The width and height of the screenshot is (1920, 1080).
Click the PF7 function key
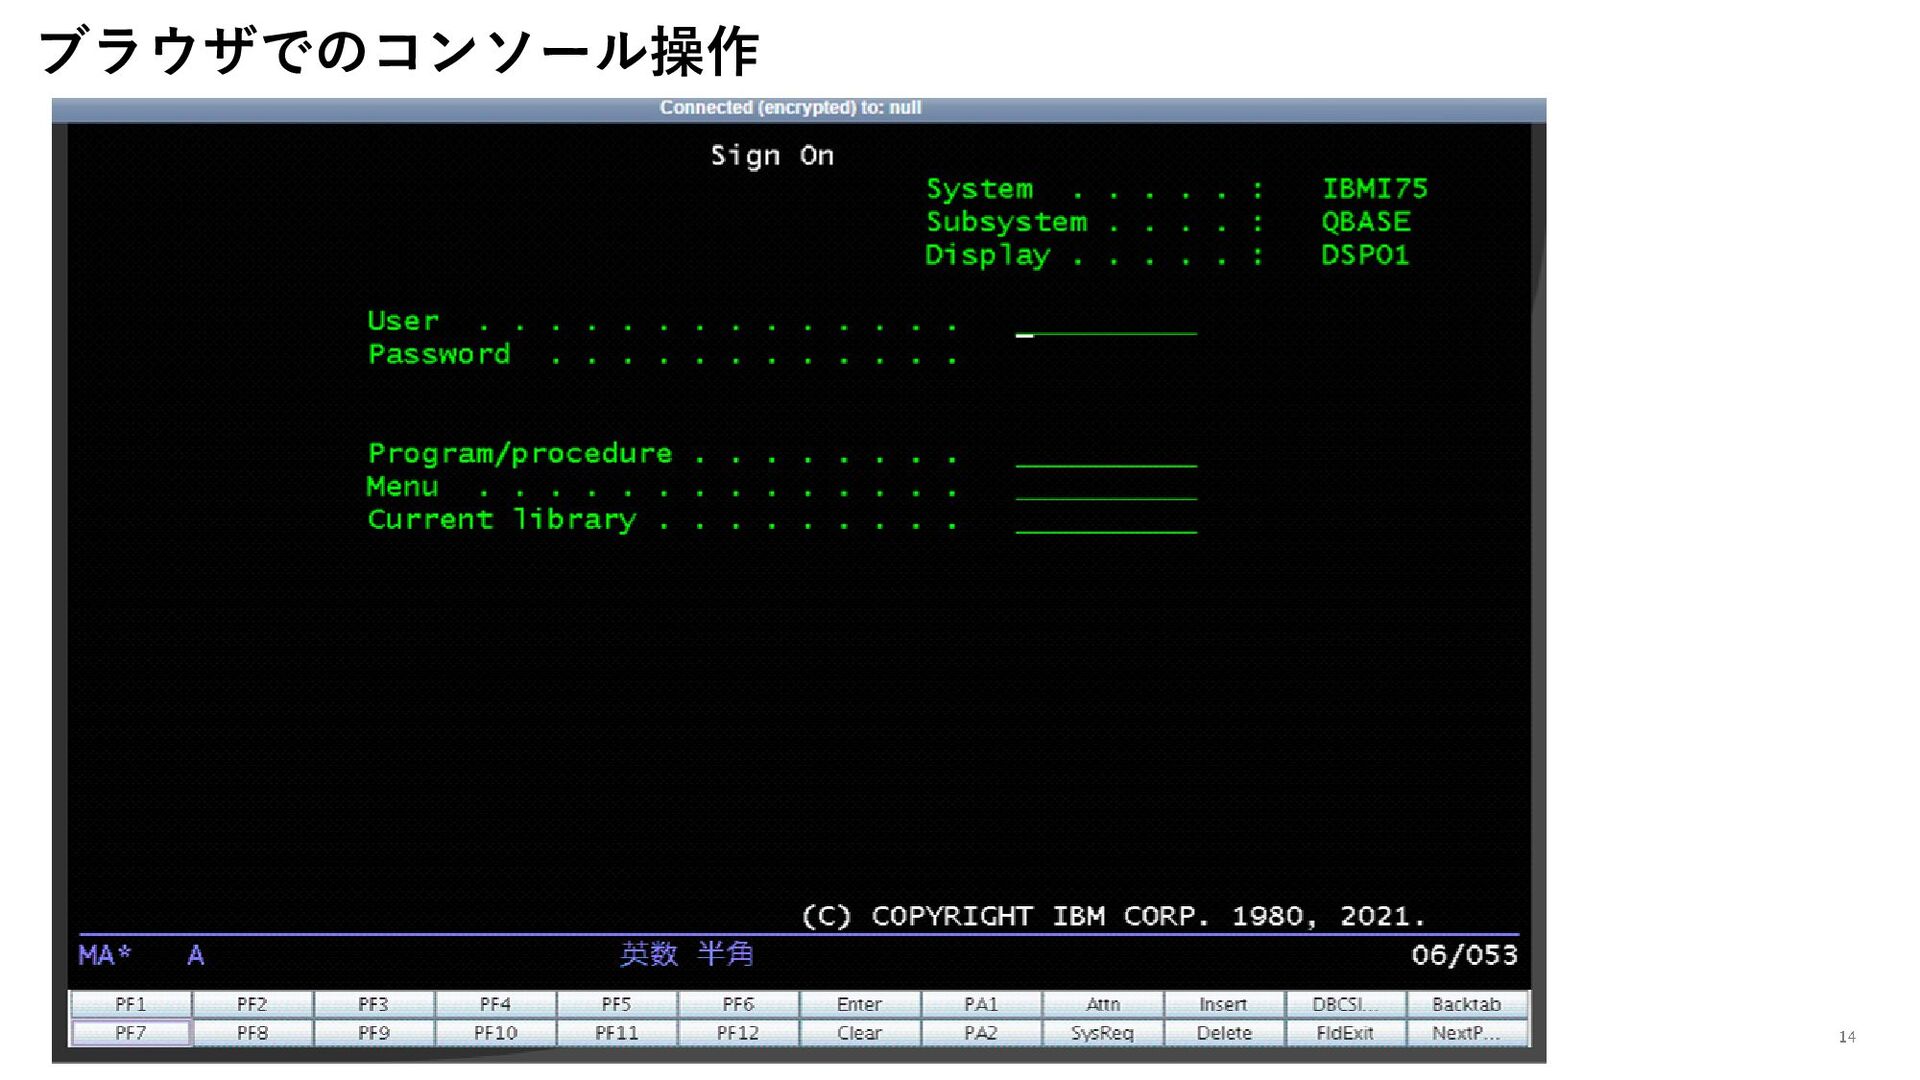click(130, 1033)
